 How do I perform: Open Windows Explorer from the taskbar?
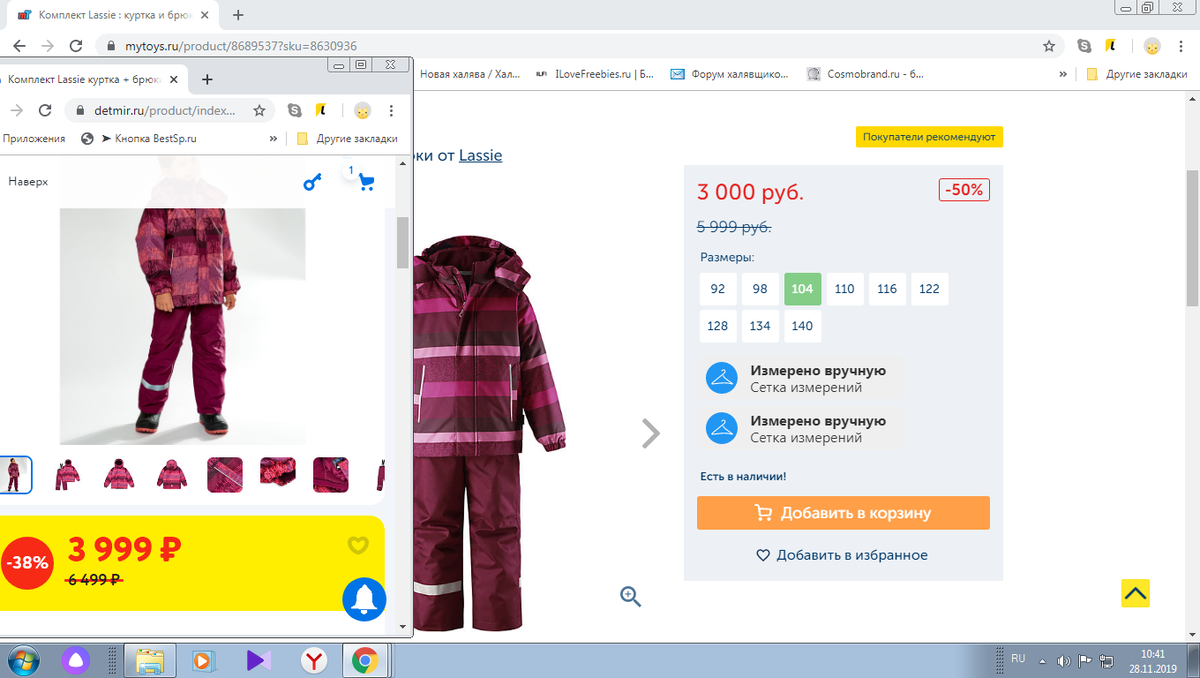tap(149, 660)
